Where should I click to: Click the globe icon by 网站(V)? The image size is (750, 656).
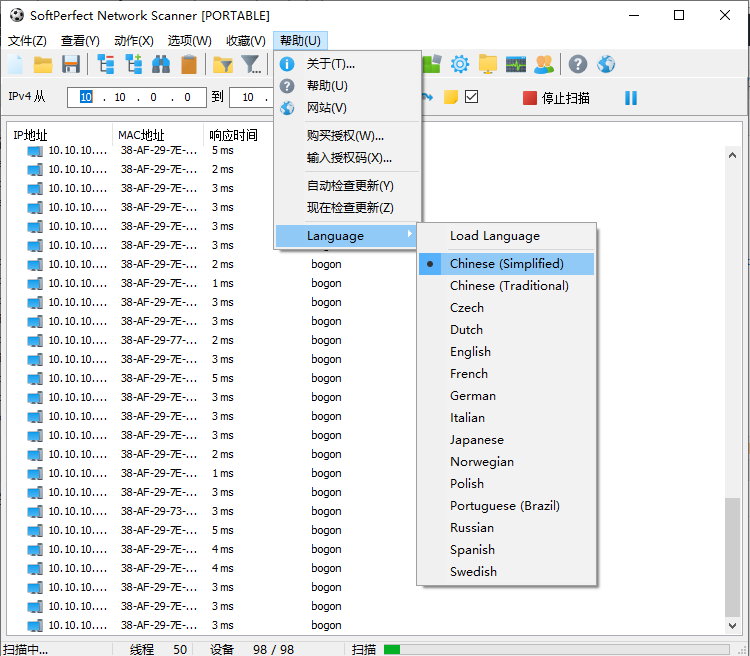(287, 108)
